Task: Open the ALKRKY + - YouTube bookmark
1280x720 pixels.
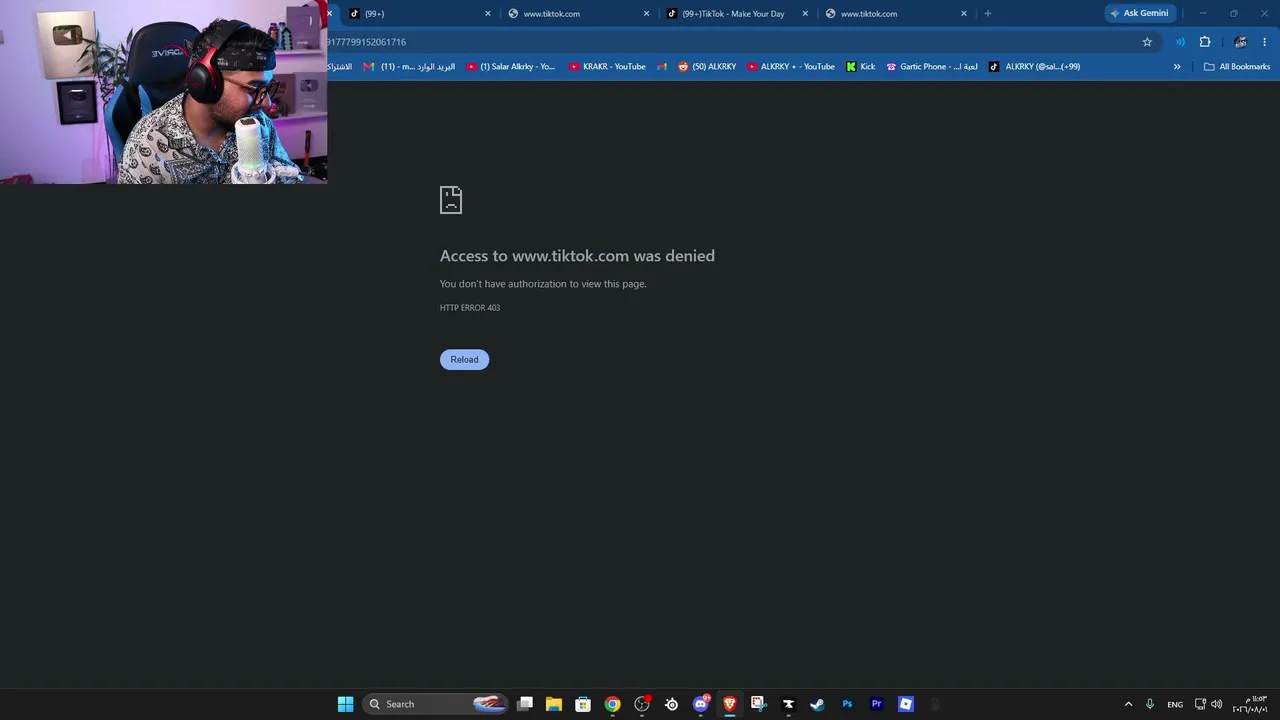Action: click(791, 67)
